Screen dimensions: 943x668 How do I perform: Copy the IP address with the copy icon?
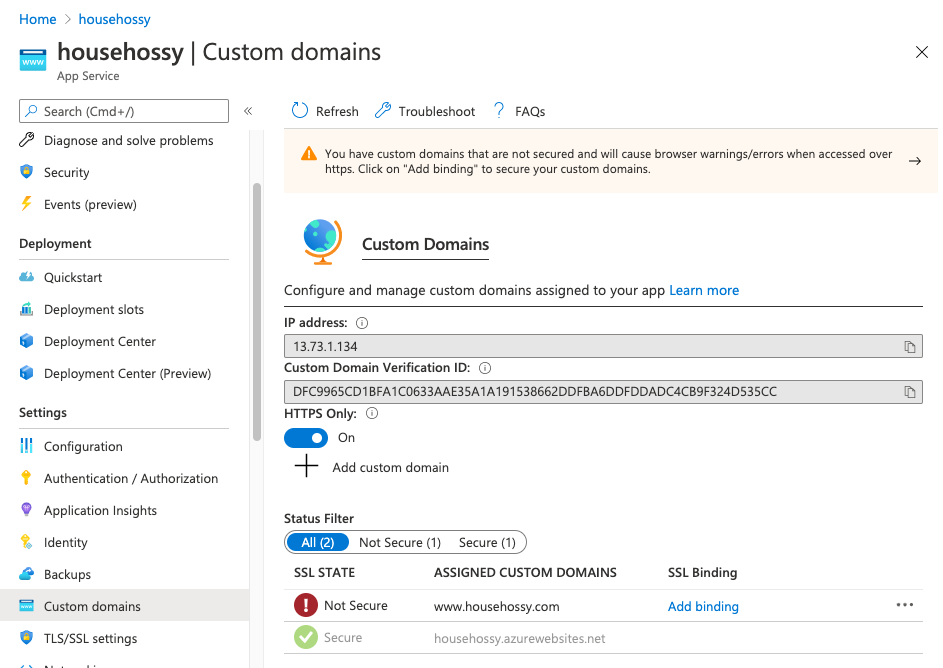point(909,346)
